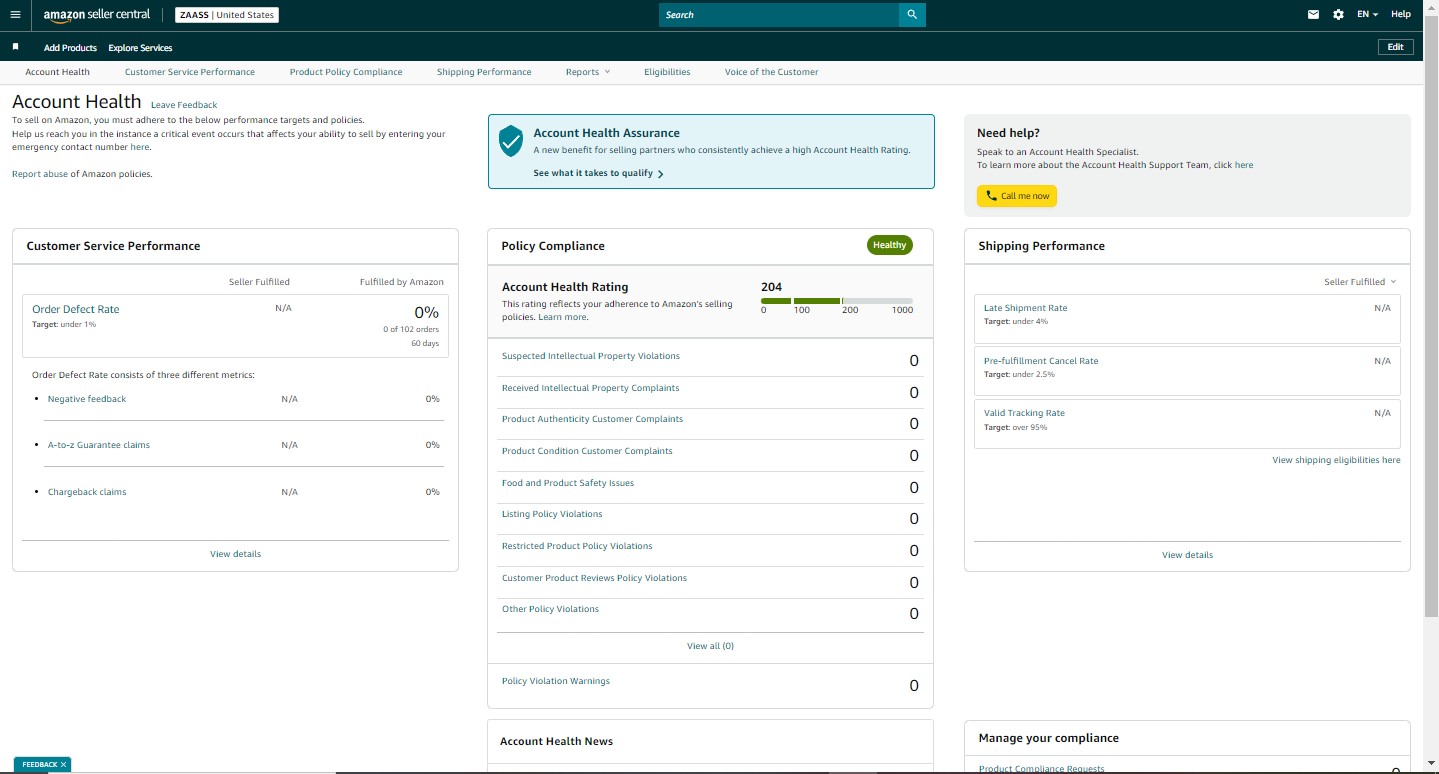The width and height of the screenshot is (1439, 774).
Task: Expand the Reports dropdown menu
Action: [x=587, y=72]
